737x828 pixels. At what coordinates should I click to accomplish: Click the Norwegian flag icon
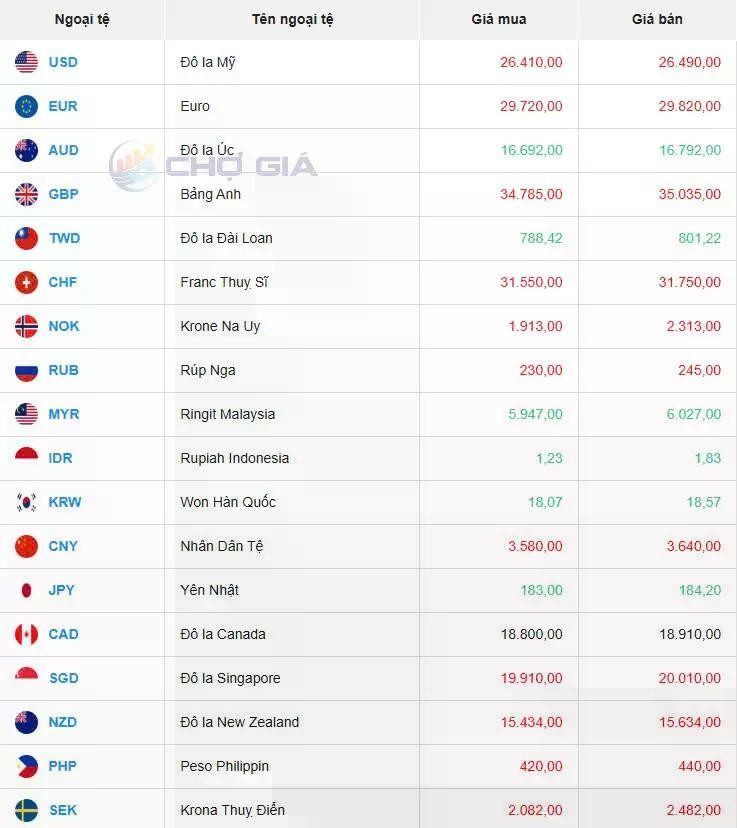tap(26, 326)
